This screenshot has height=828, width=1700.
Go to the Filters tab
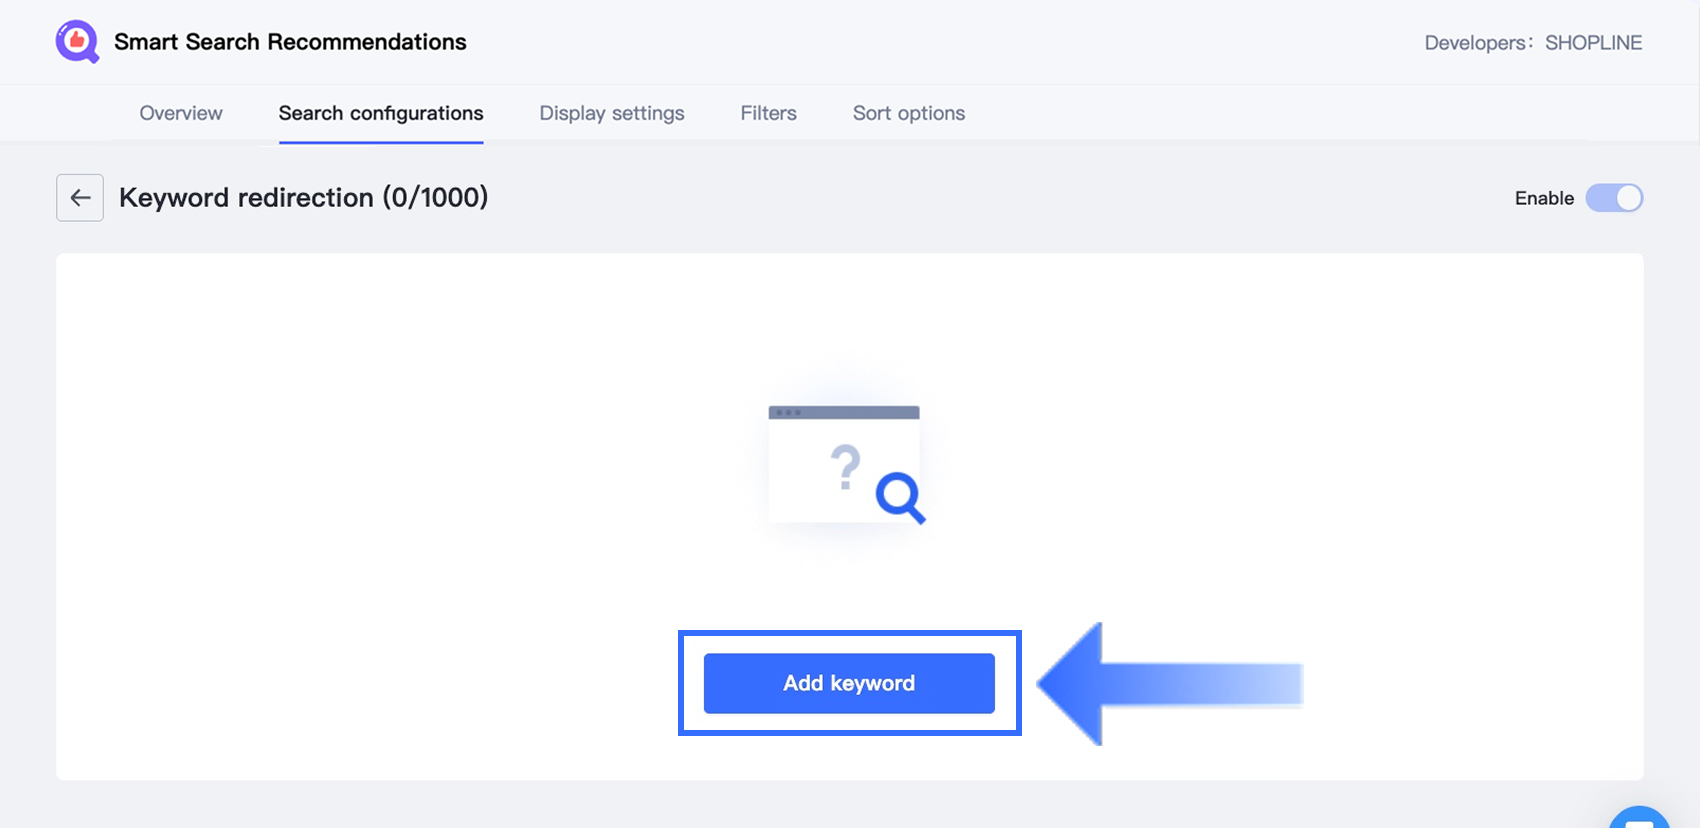click(768, 113)
